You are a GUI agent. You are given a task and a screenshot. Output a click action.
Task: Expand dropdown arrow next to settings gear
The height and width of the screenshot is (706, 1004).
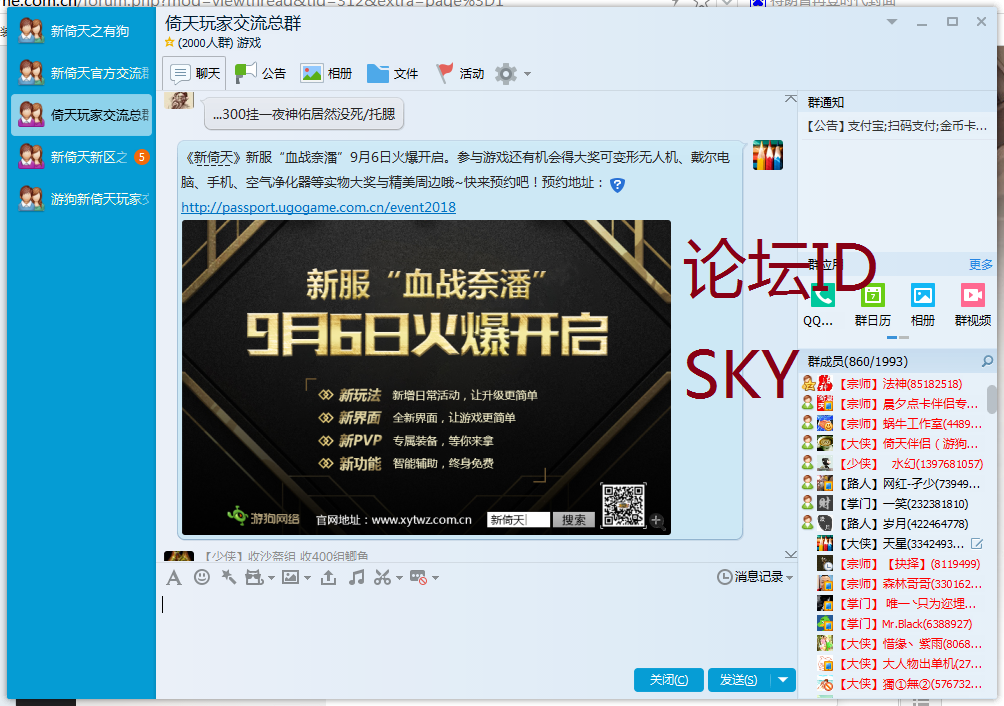click(x=528, y=74)
